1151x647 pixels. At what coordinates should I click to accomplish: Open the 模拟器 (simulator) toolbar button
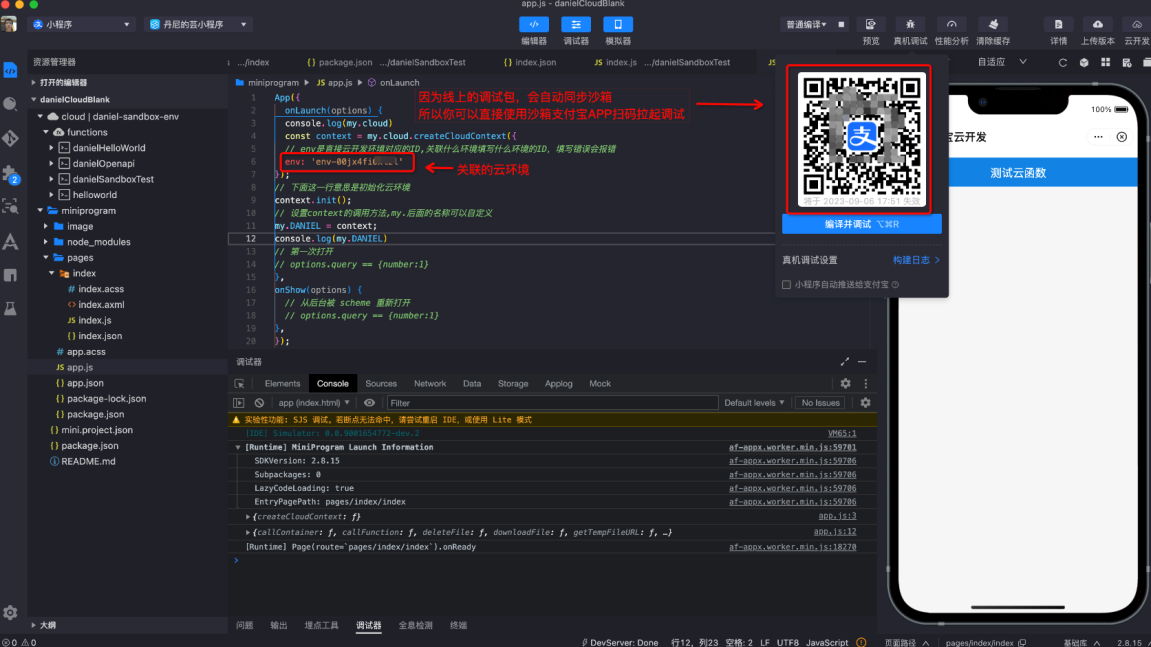[x=617, y=24]
